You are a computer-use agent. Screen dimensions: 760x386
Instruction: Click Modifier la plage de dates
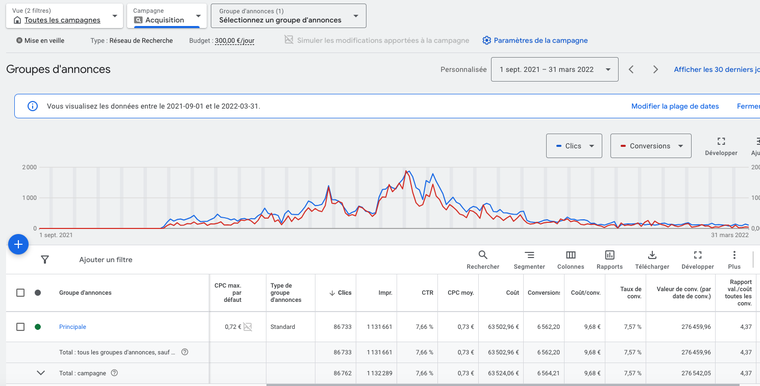coord(675,106)
